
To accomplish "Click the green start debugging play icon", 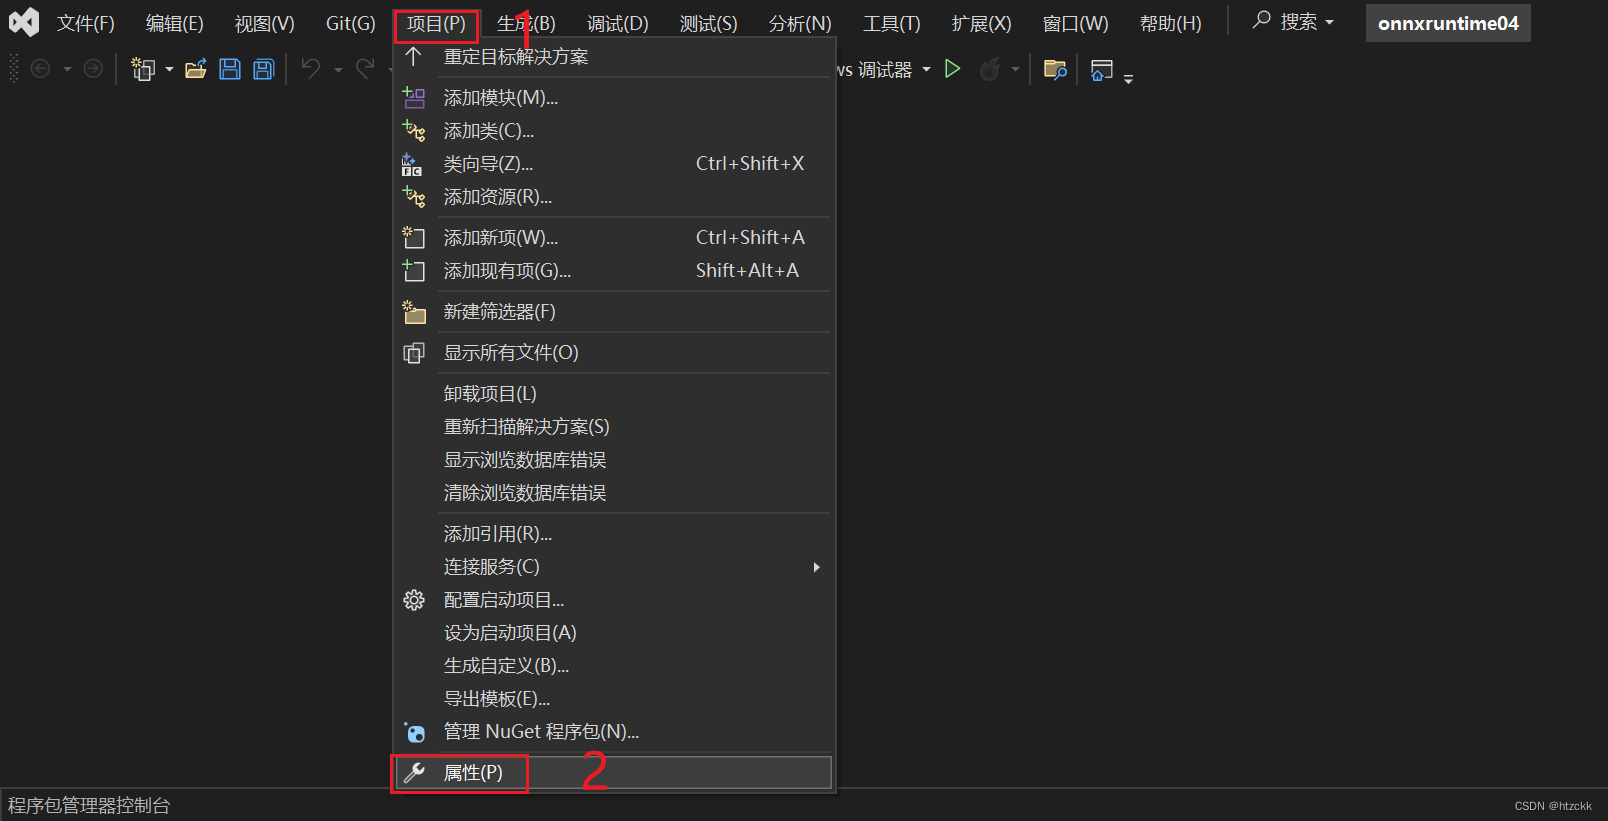I will tap(953, 69).
